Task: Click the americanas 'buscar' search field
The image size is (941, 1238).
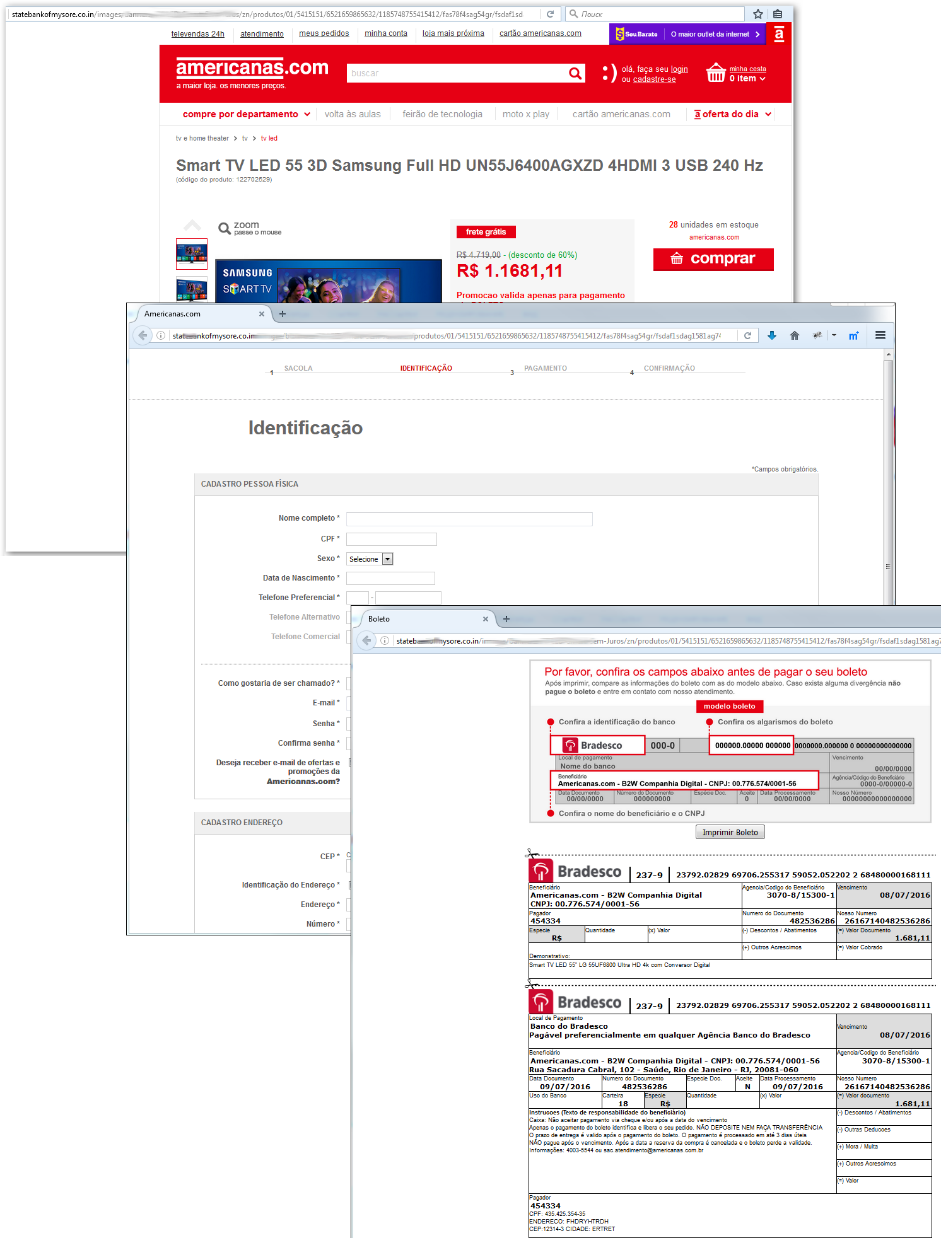Action: pos(456,73)
